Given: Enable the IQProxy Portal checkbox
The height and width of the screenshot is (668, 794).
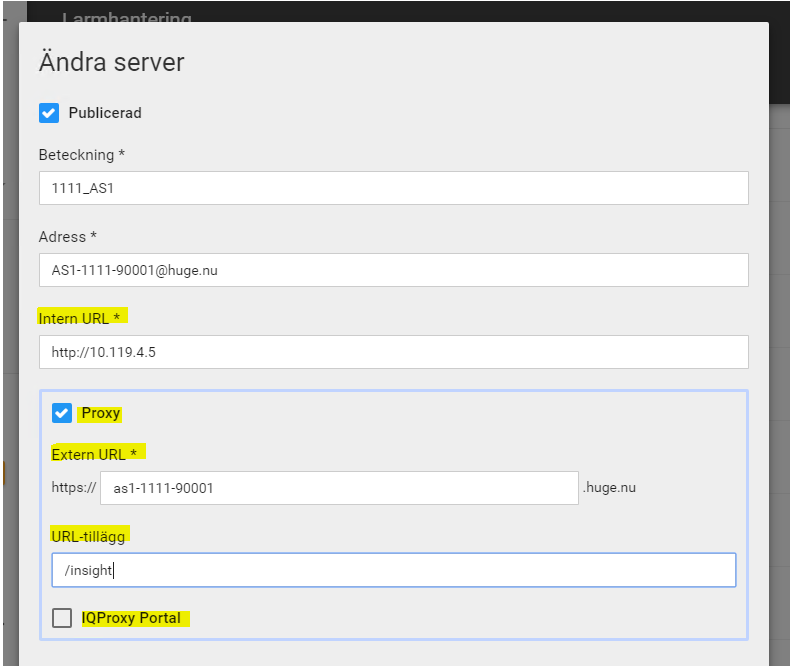Looking at the screenshot, I should point(62,618).
